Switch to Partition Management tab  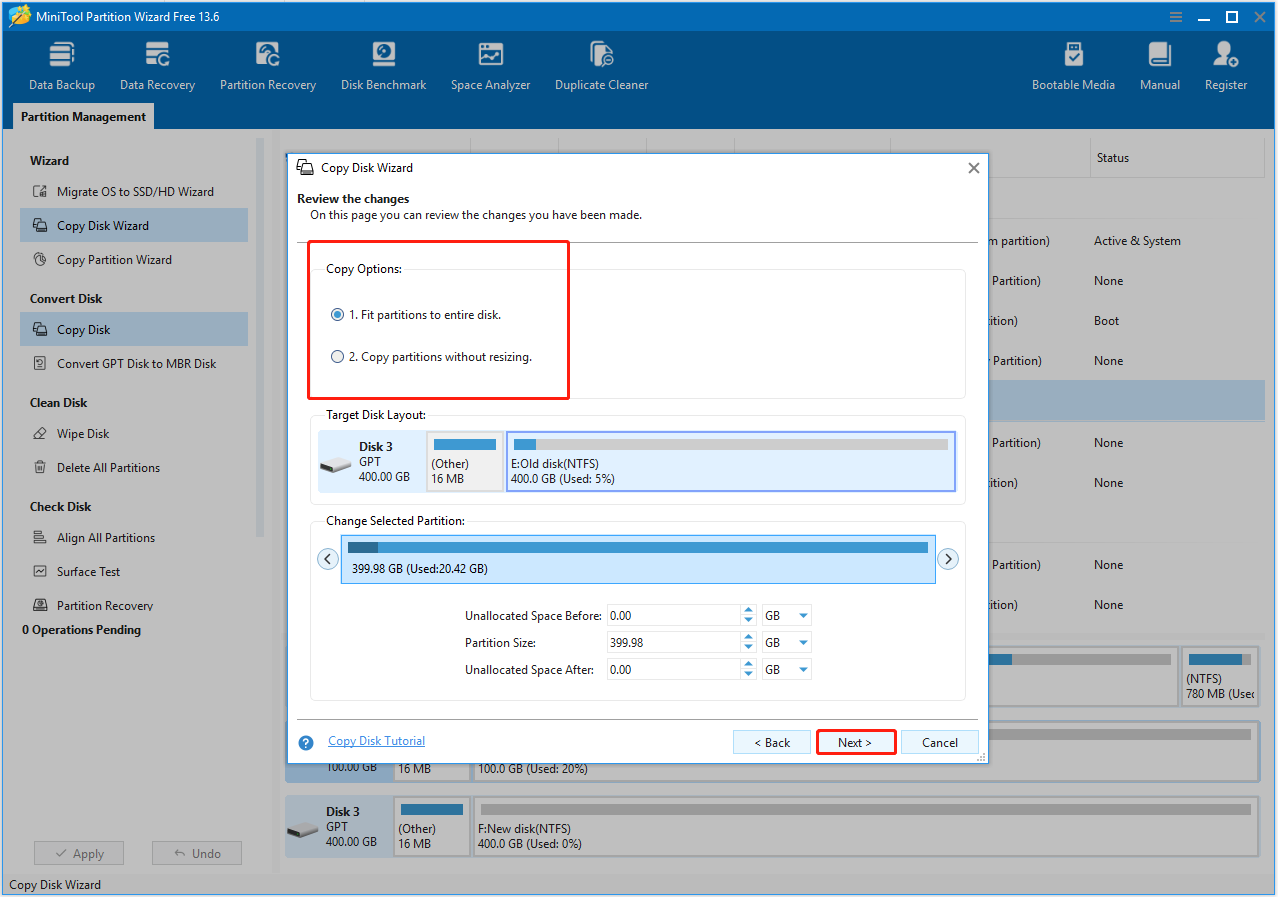click(x=84, y=117)
